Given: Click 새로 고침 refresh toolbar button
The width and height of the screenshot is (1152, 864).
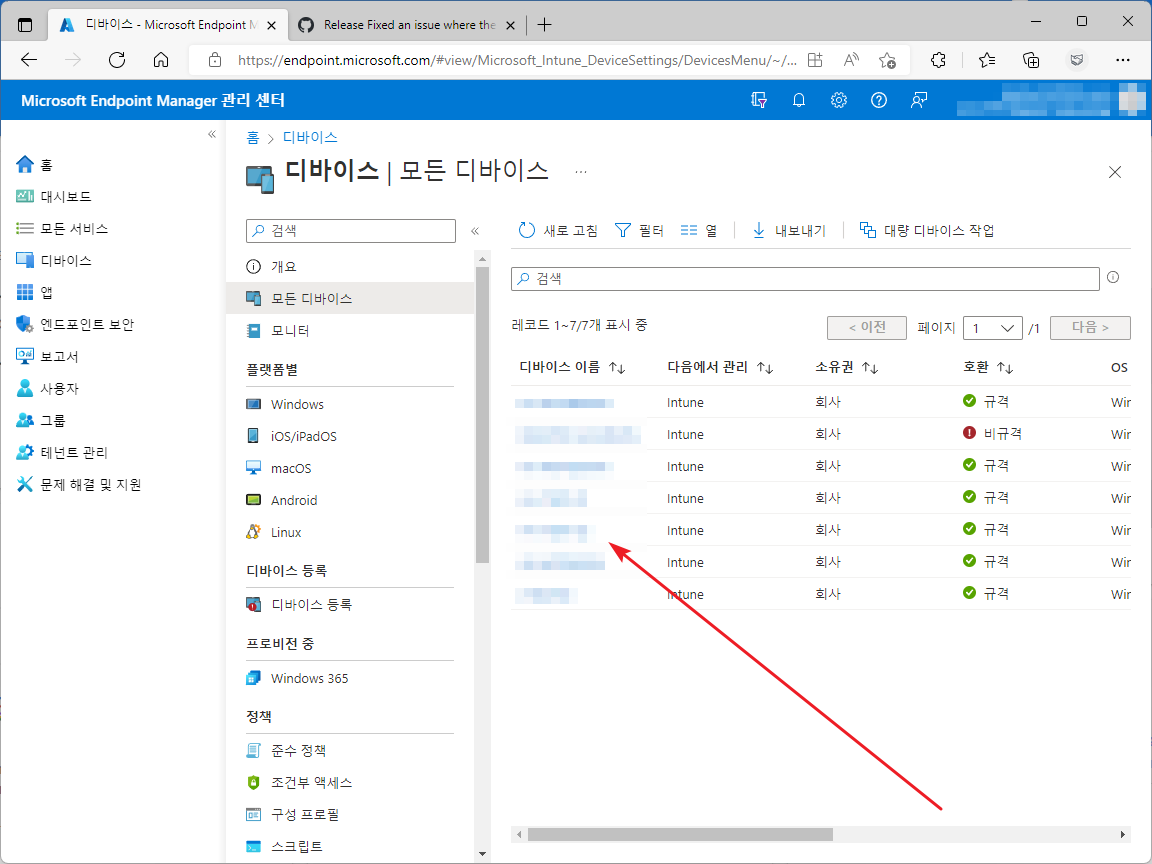Looking at the screenshot, I should [558, 231].
